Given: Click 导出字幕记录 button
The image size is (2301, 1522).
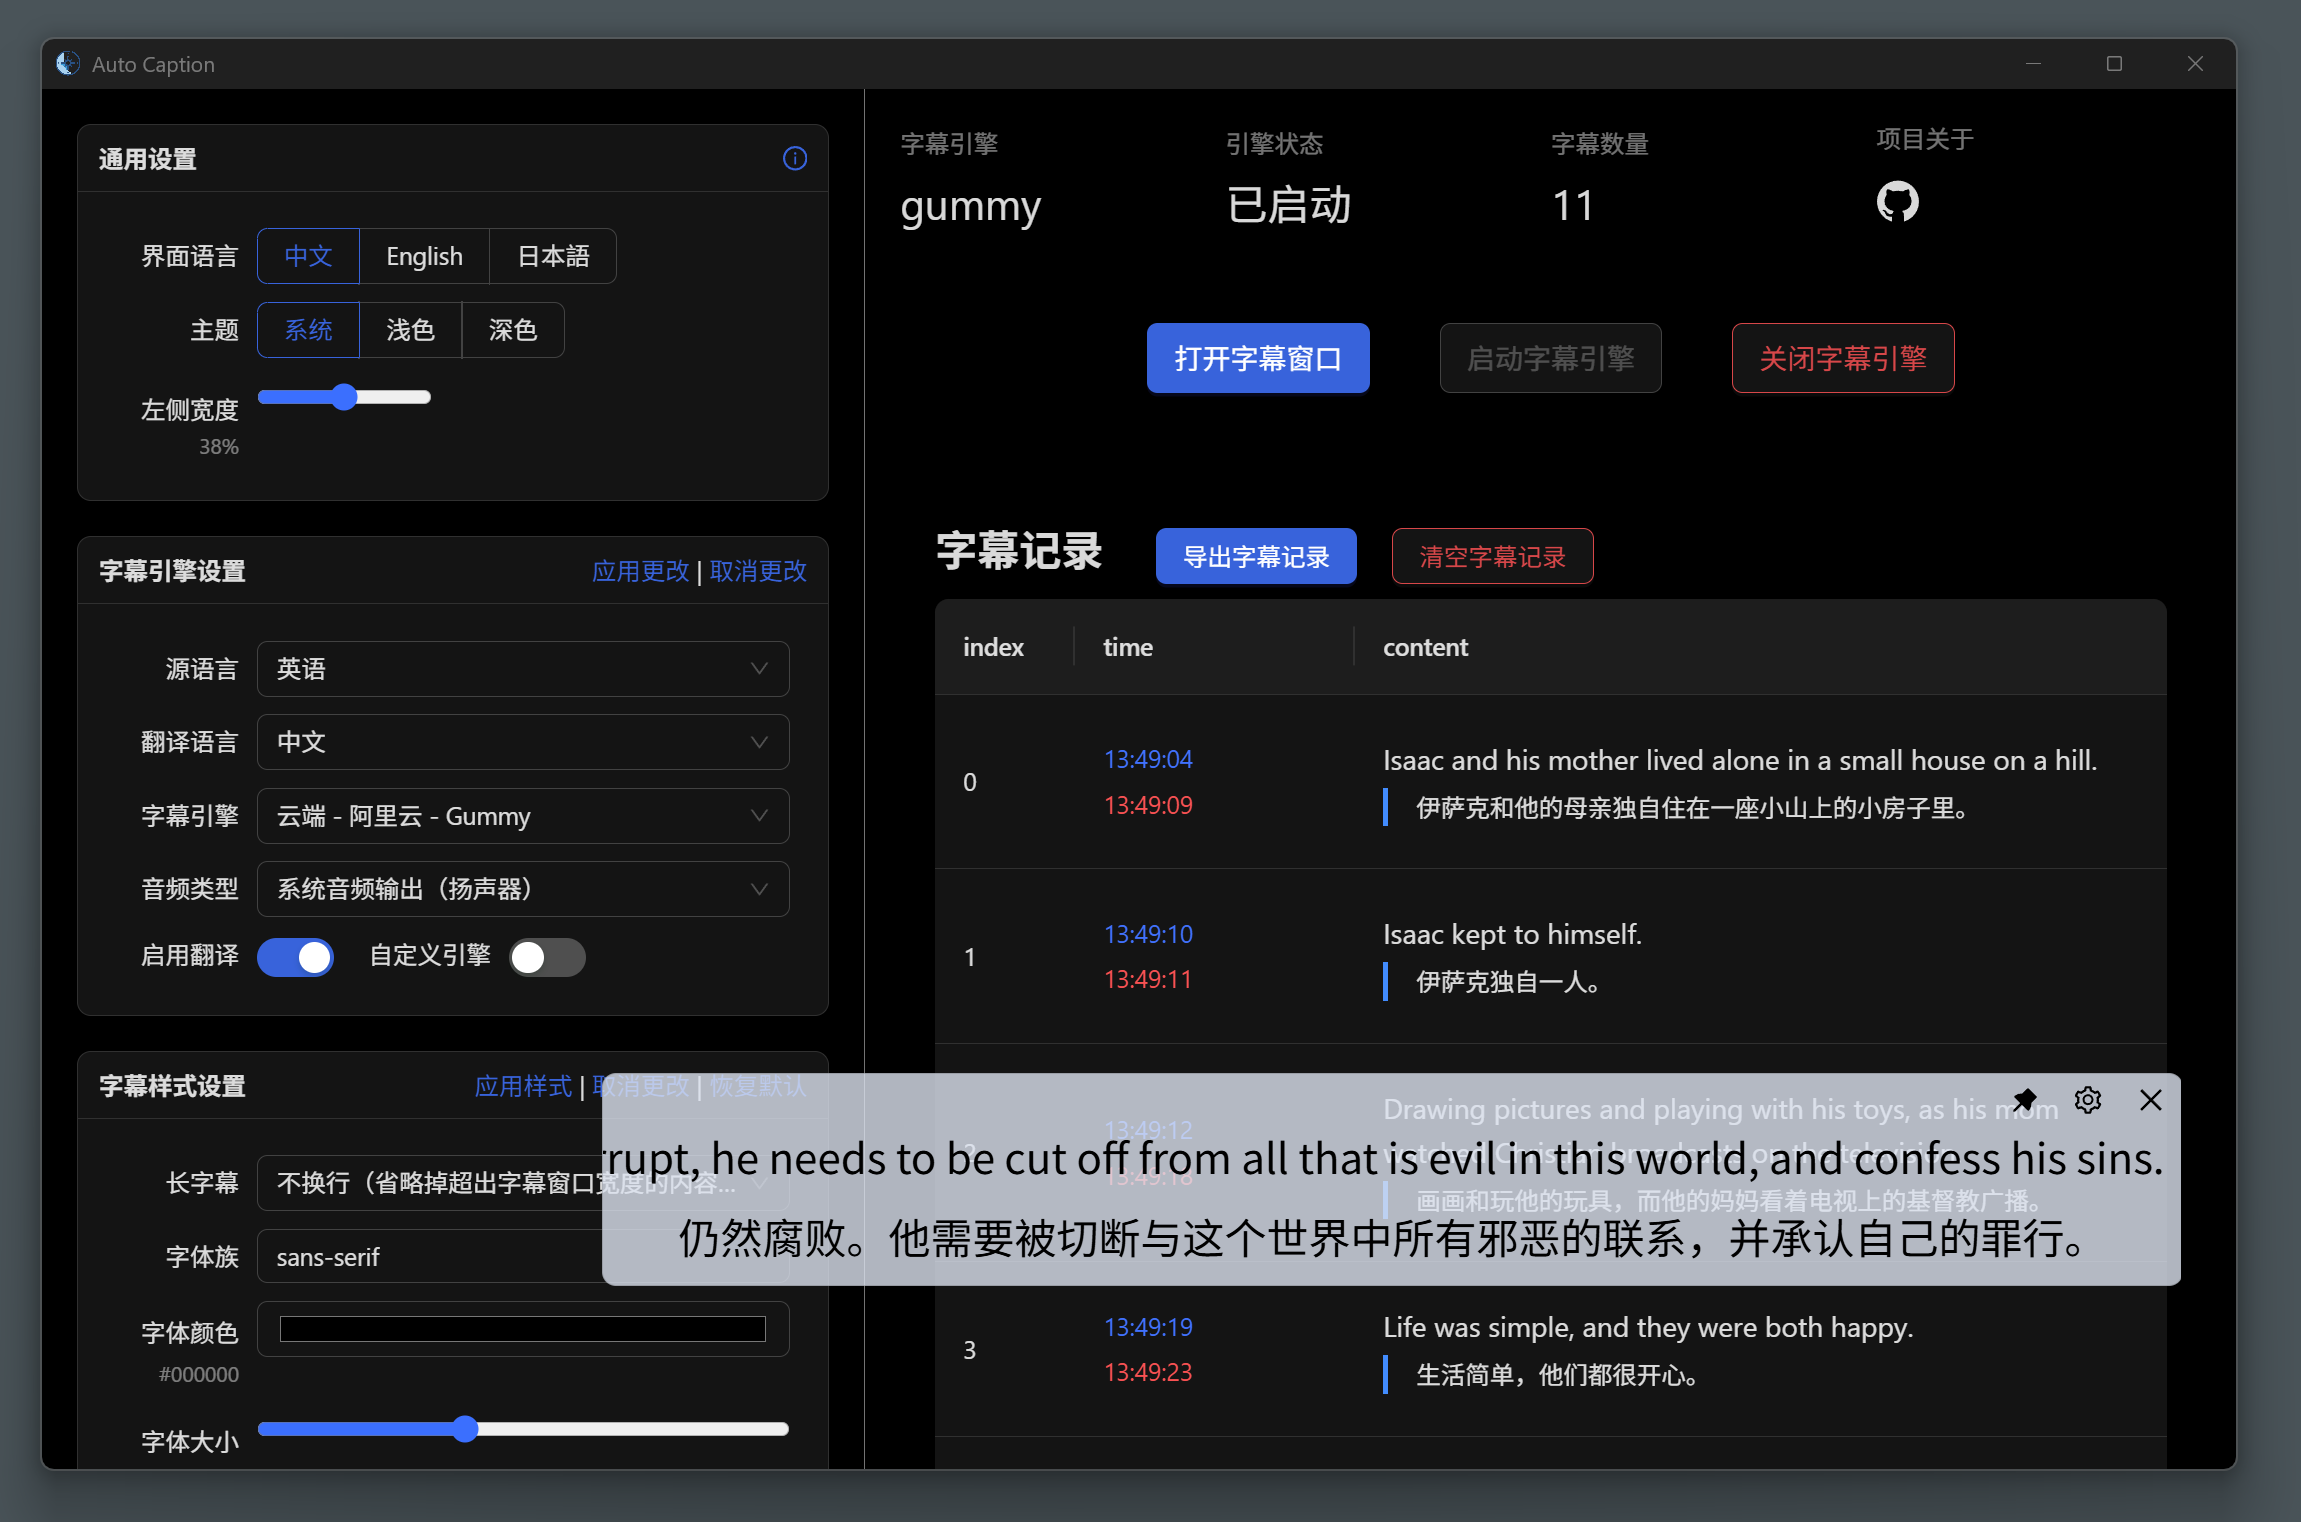Looking at the screenshot, I should [1256, 556].
